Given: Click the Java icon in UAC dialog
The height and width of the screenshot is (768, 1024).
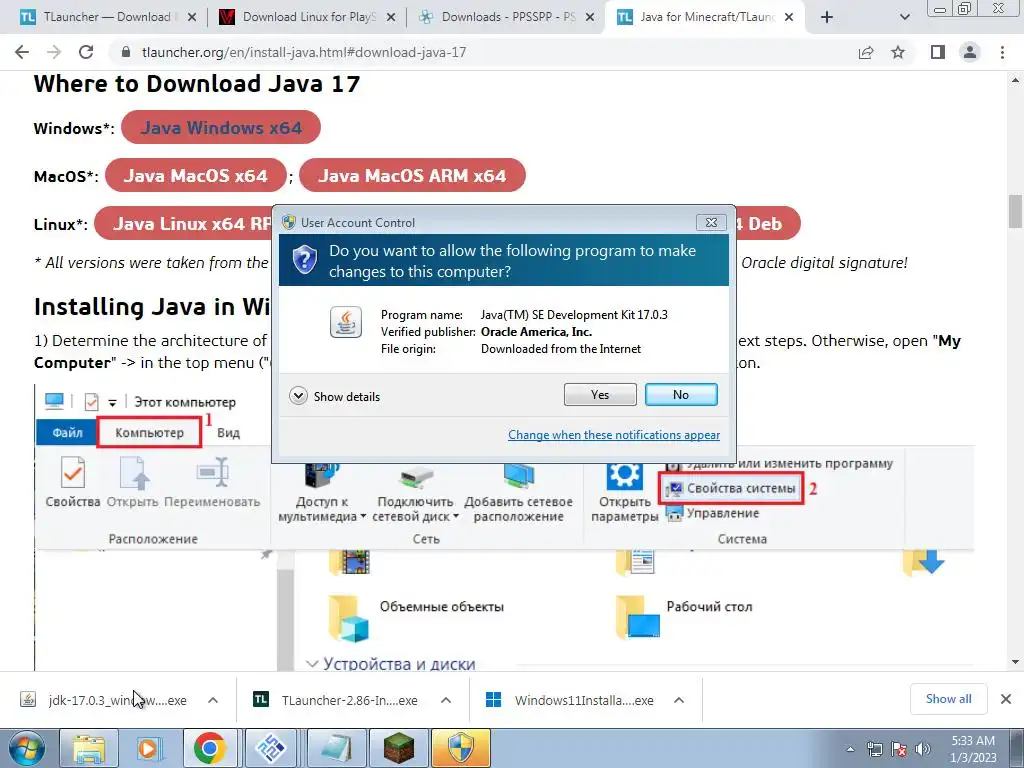Looking at the screenshot, I should [x=345, y=322].
